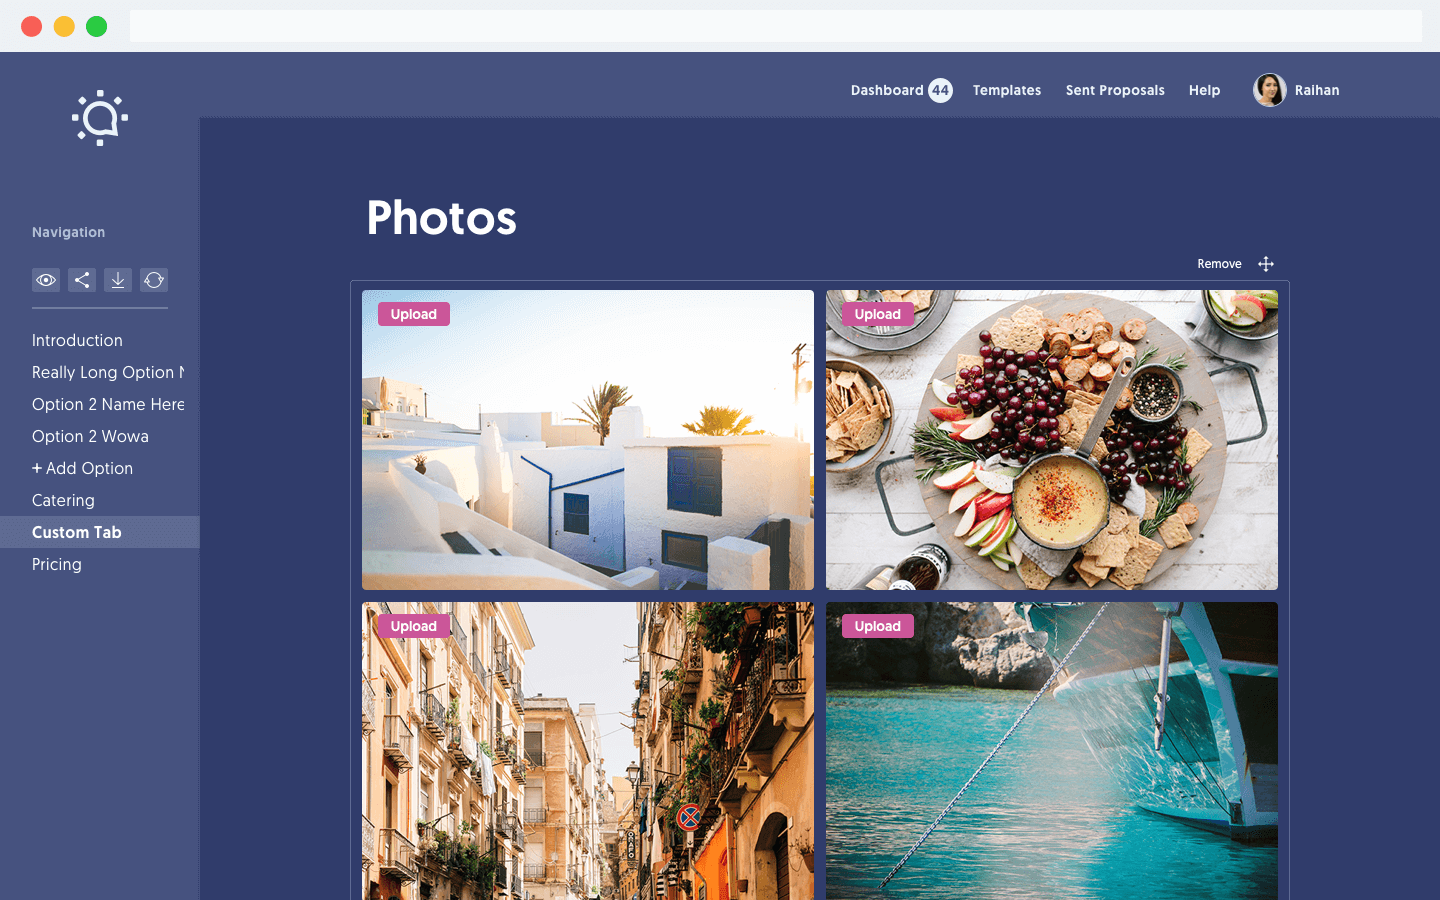The height and width of the screenshot is (900, 1440).
Task: Click the download proposal icon
Action: click(118, 280)
